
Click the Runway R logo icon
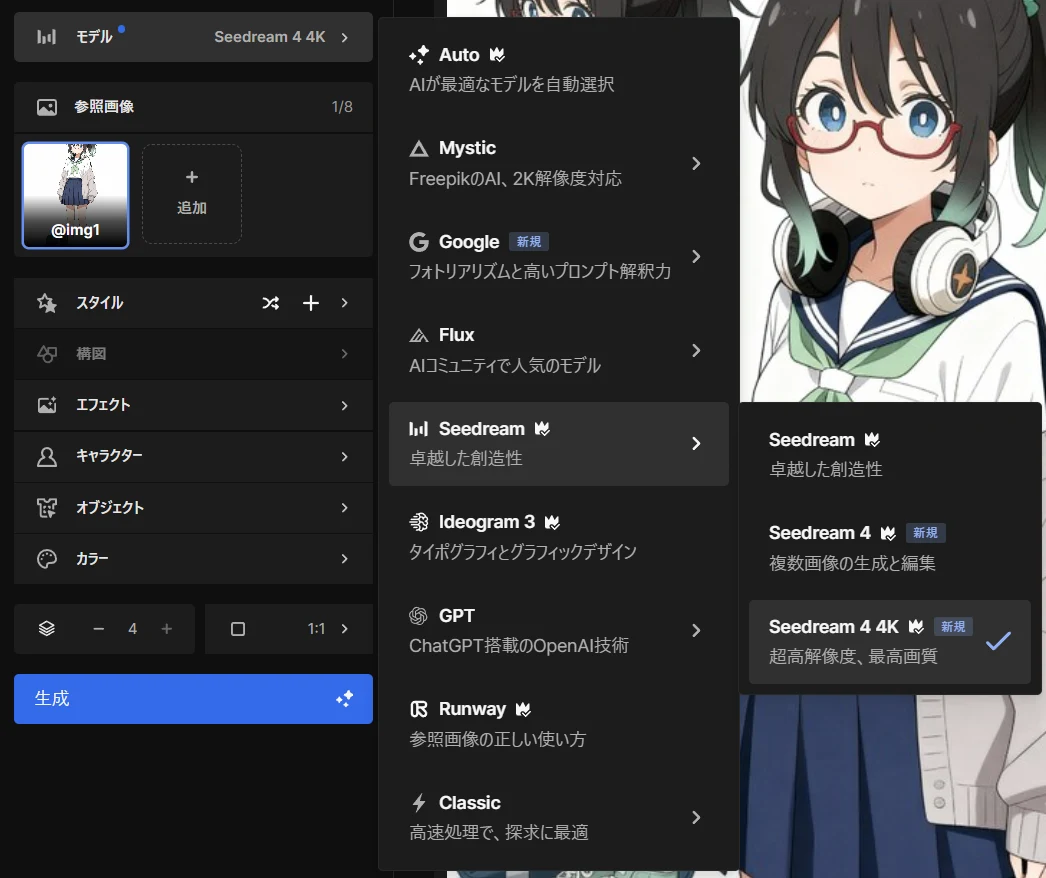(418, 709)
